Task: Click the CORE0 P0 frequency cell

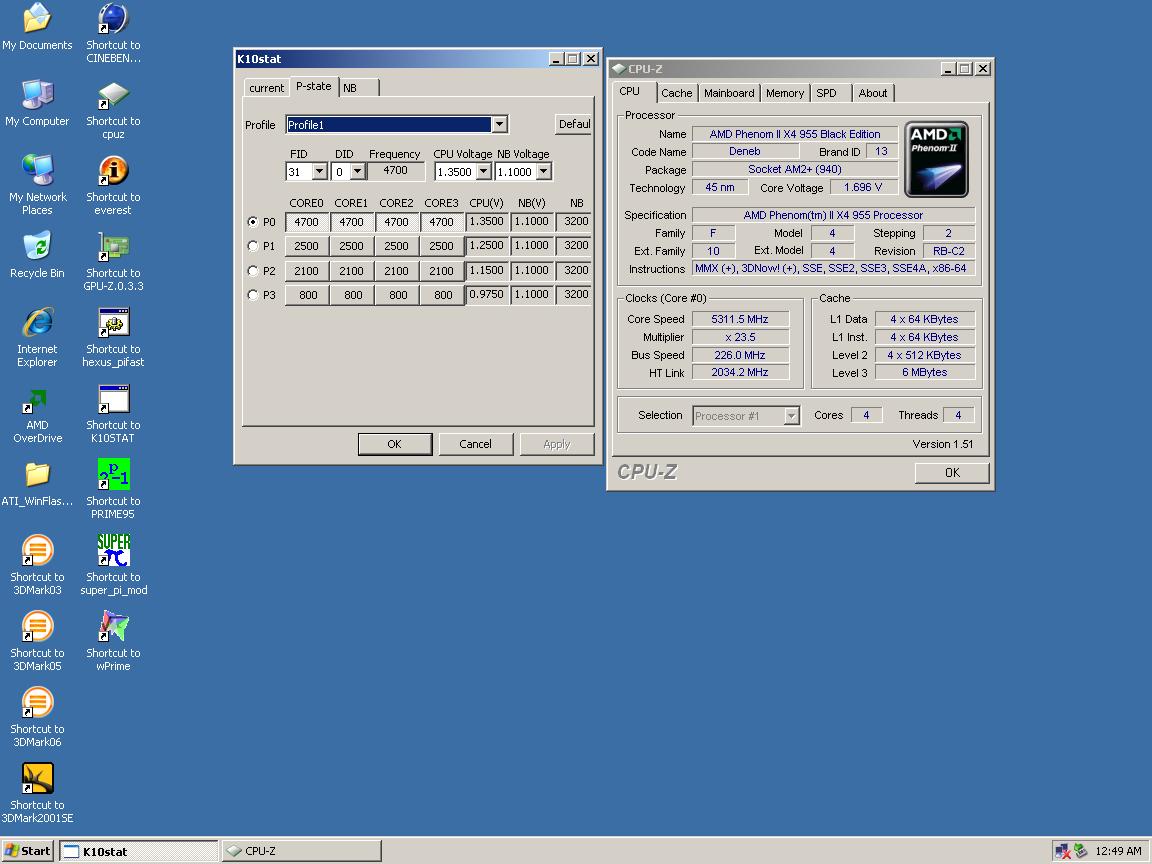Action: (307, 222)
